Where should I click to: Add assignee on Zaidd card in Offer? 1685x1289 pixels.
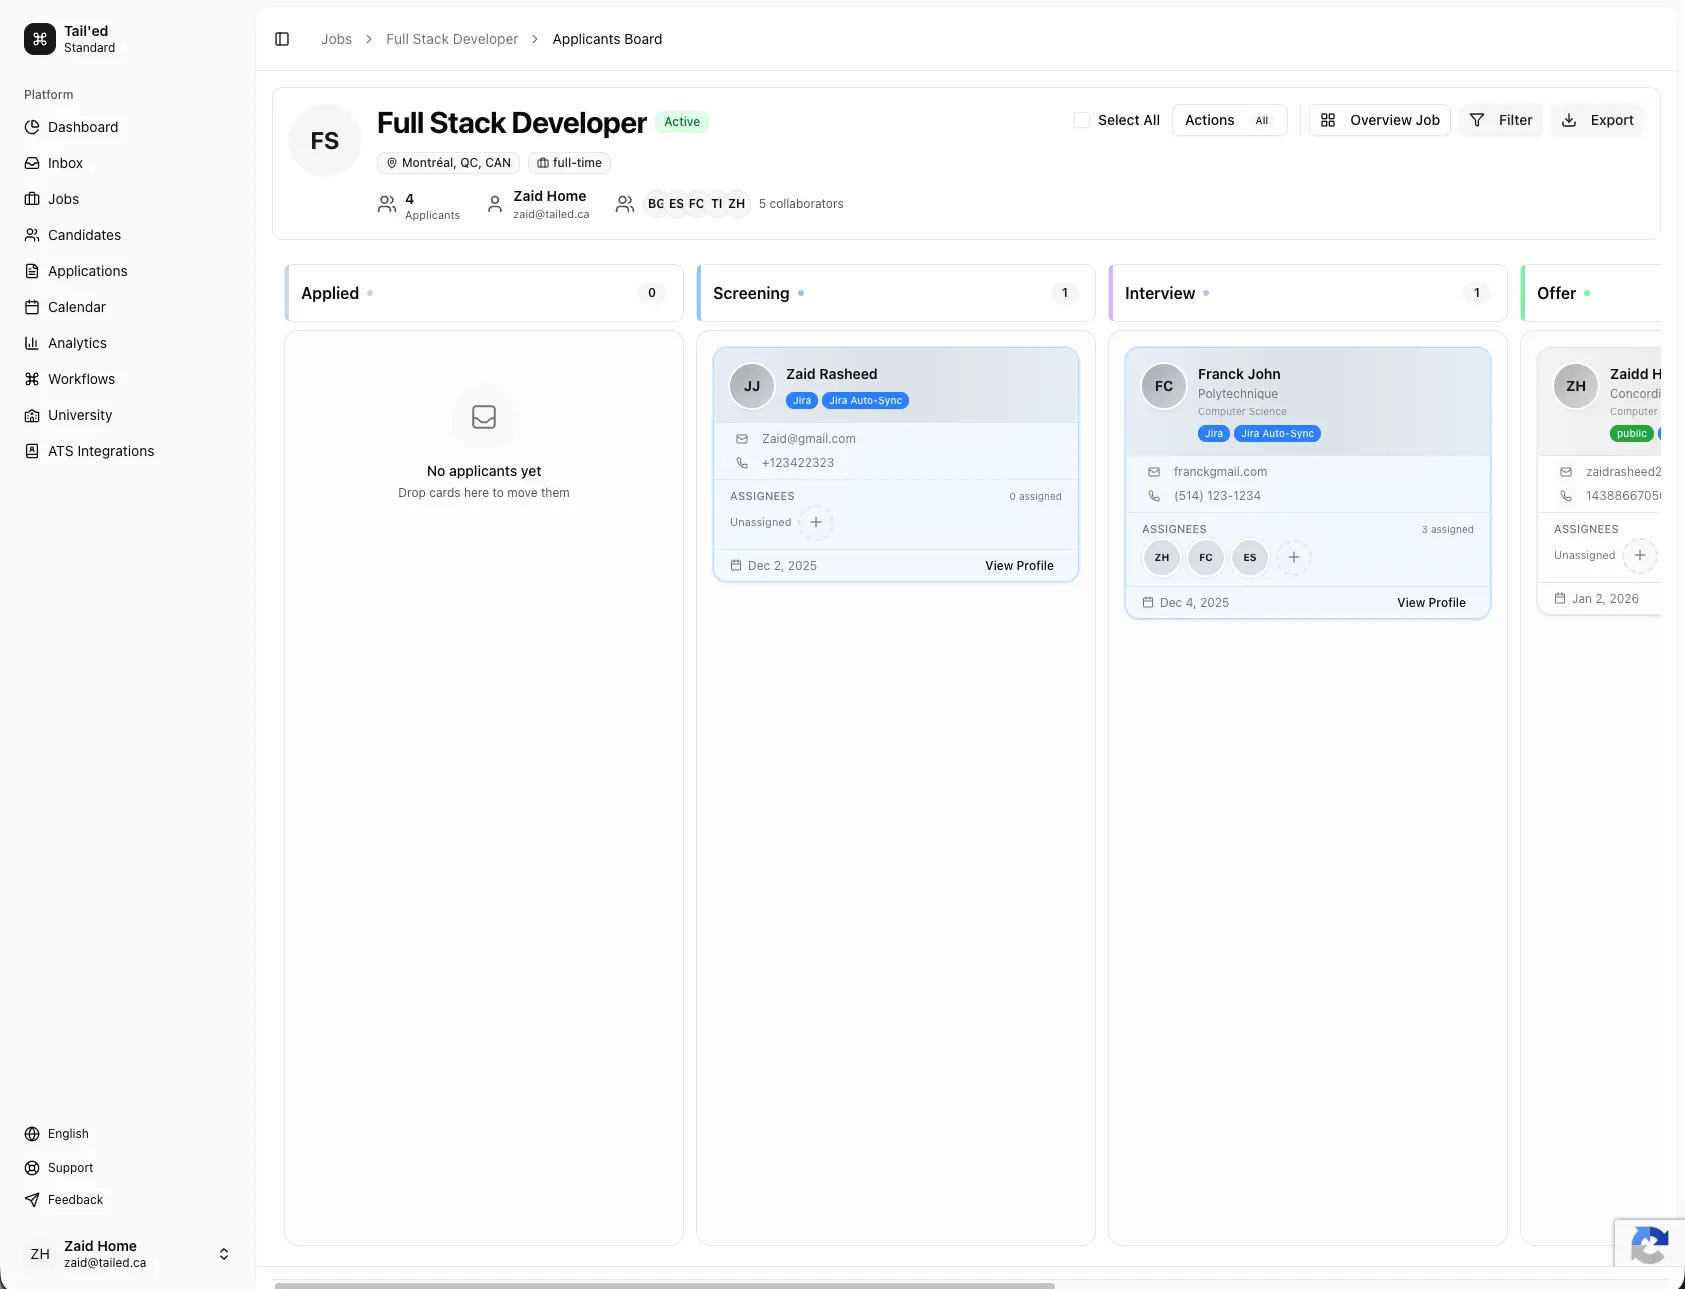1640,555
